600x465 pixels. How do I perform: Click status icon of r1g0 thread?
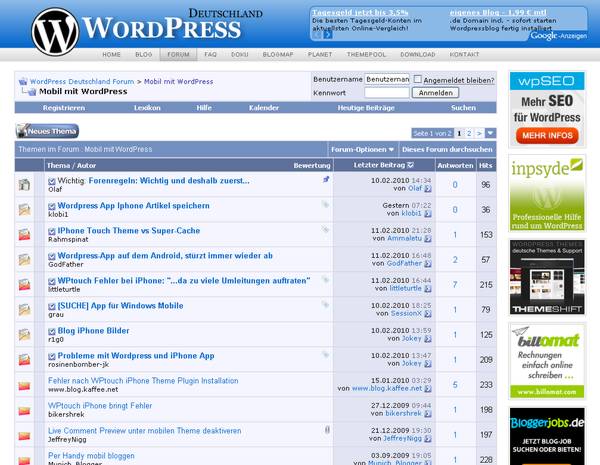click(24, 334)
